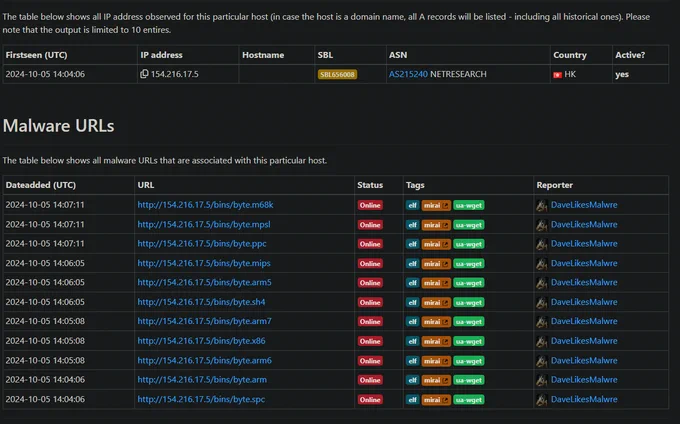Image resolution: width=680 pixels, height=424 pixels.
Task: Click the mirai tag in byte.m68k row
Action: click(x=436, y=205)
